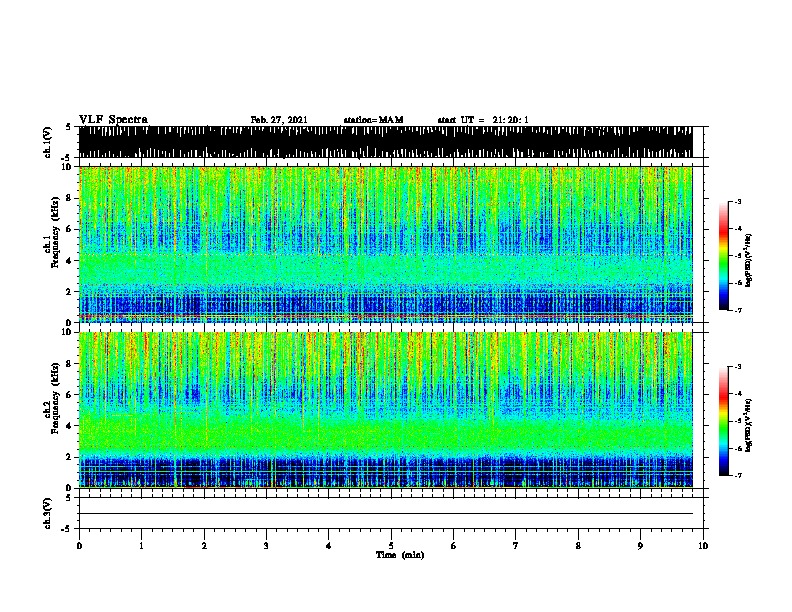Click the log(PSD) label beside ch.2 color bar
792x612 pixels.
[x=748, y=426]
